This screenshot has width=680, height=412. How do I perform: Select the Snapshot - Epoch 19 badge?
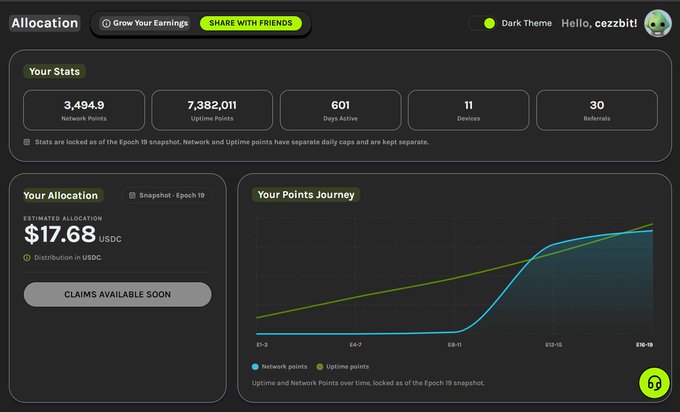167,196
